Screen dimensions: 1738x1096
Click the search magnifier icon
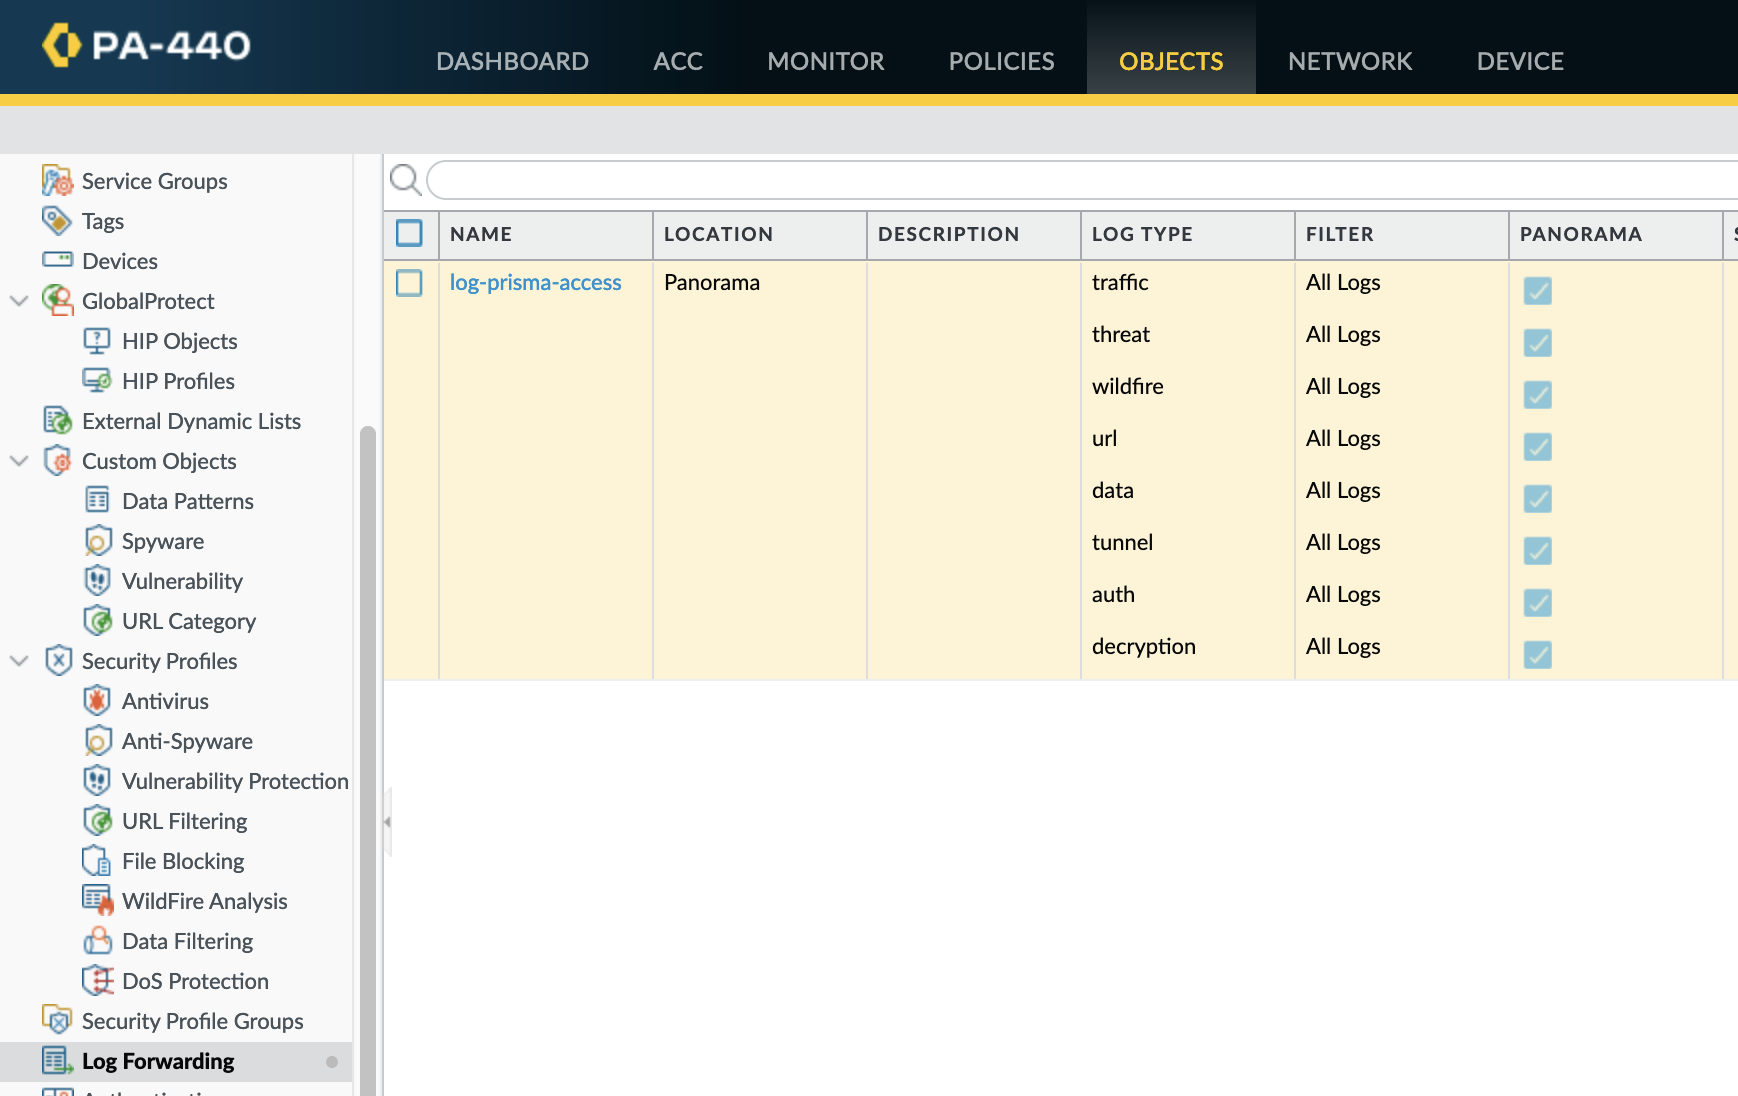pyautogui.click(x=405, y=180)
